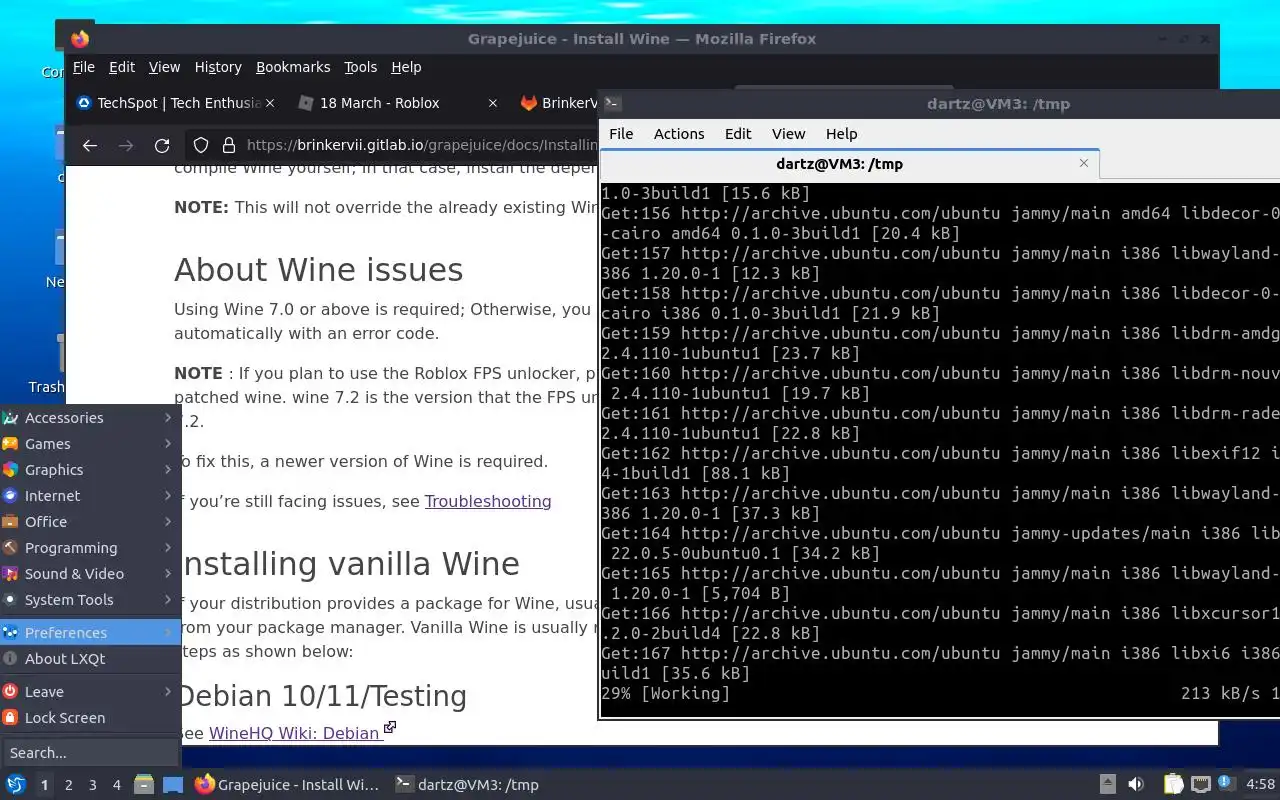This screenshot has width=1280, height=800.
Task: Open the LXQt start menu bird icon
Action: point(15,785)
